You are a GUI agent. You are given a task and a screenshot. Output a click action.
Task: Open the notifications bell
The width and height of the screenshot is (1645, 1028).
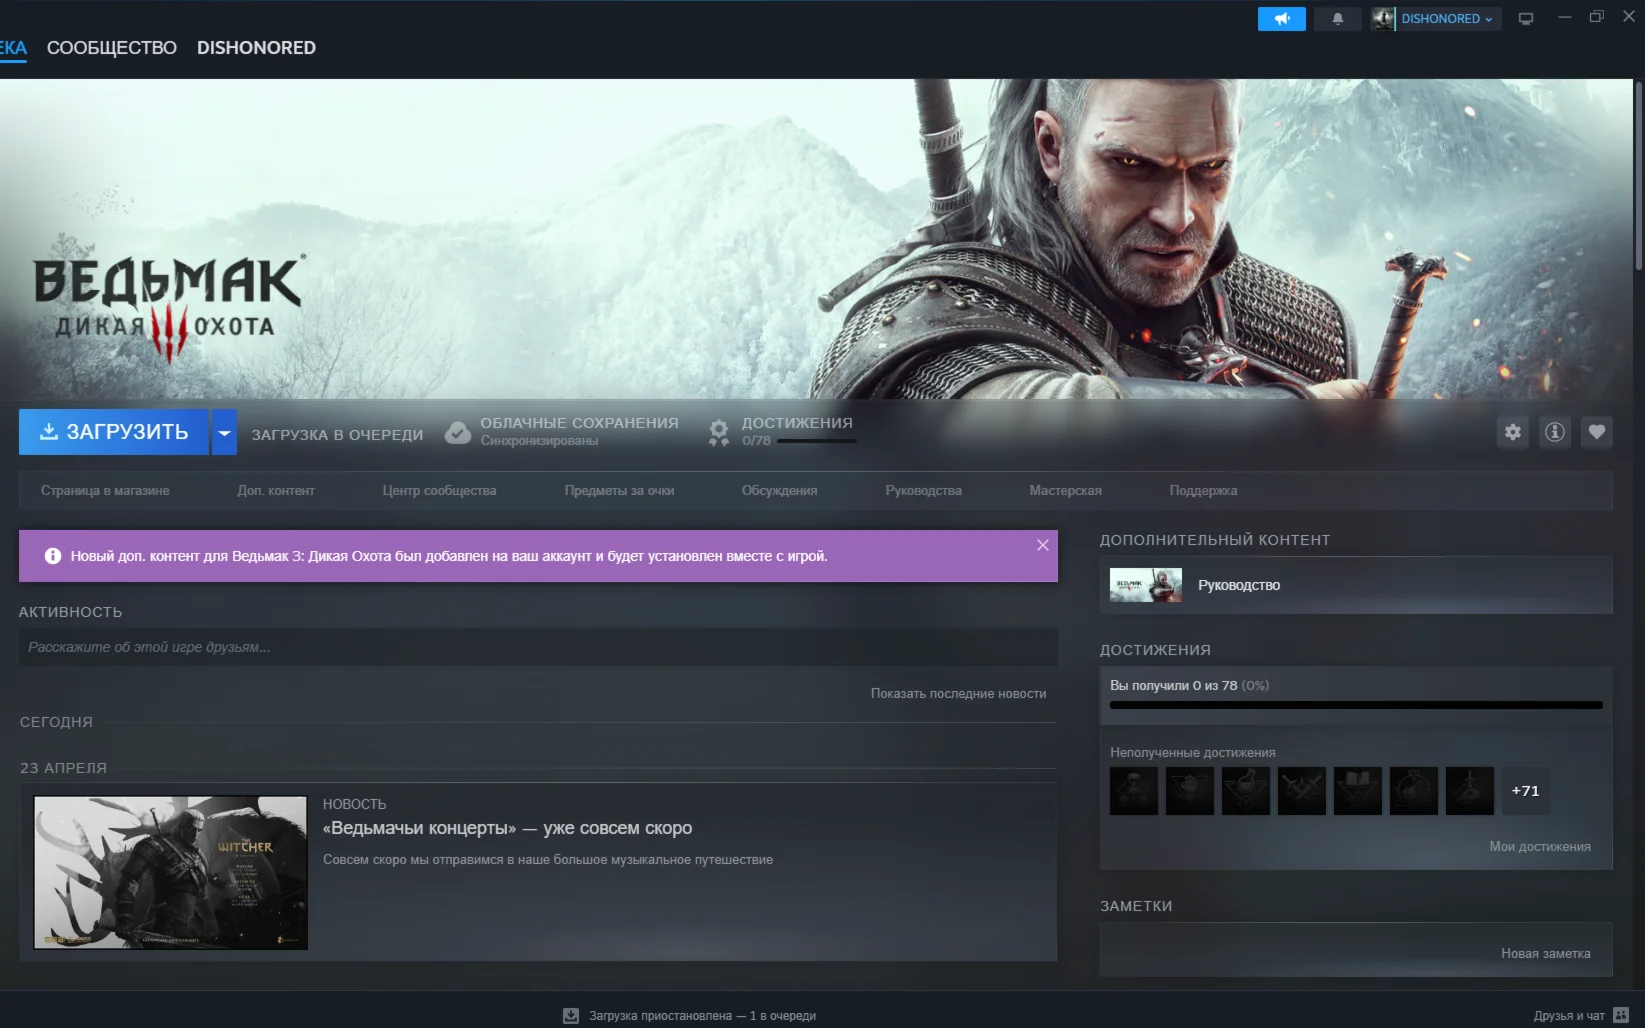click(1337, 19)
